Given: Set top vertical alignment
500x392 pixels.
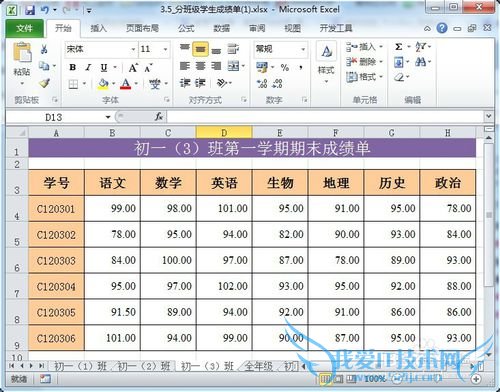Looking at the screenshot, I should pyautogui.click(x=185, y=49).
